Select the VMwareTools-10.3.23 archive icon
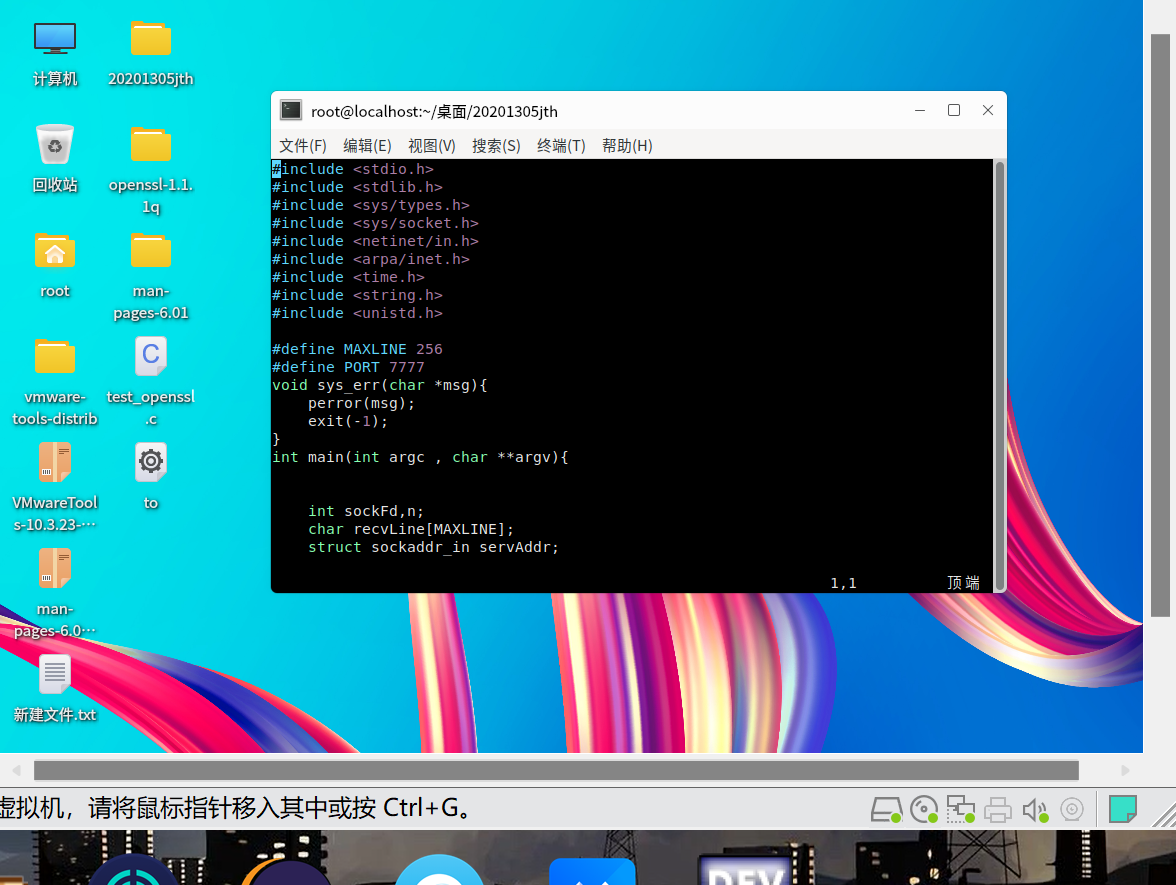This screenshot has height=885, width=1176. tap(55, 462)
